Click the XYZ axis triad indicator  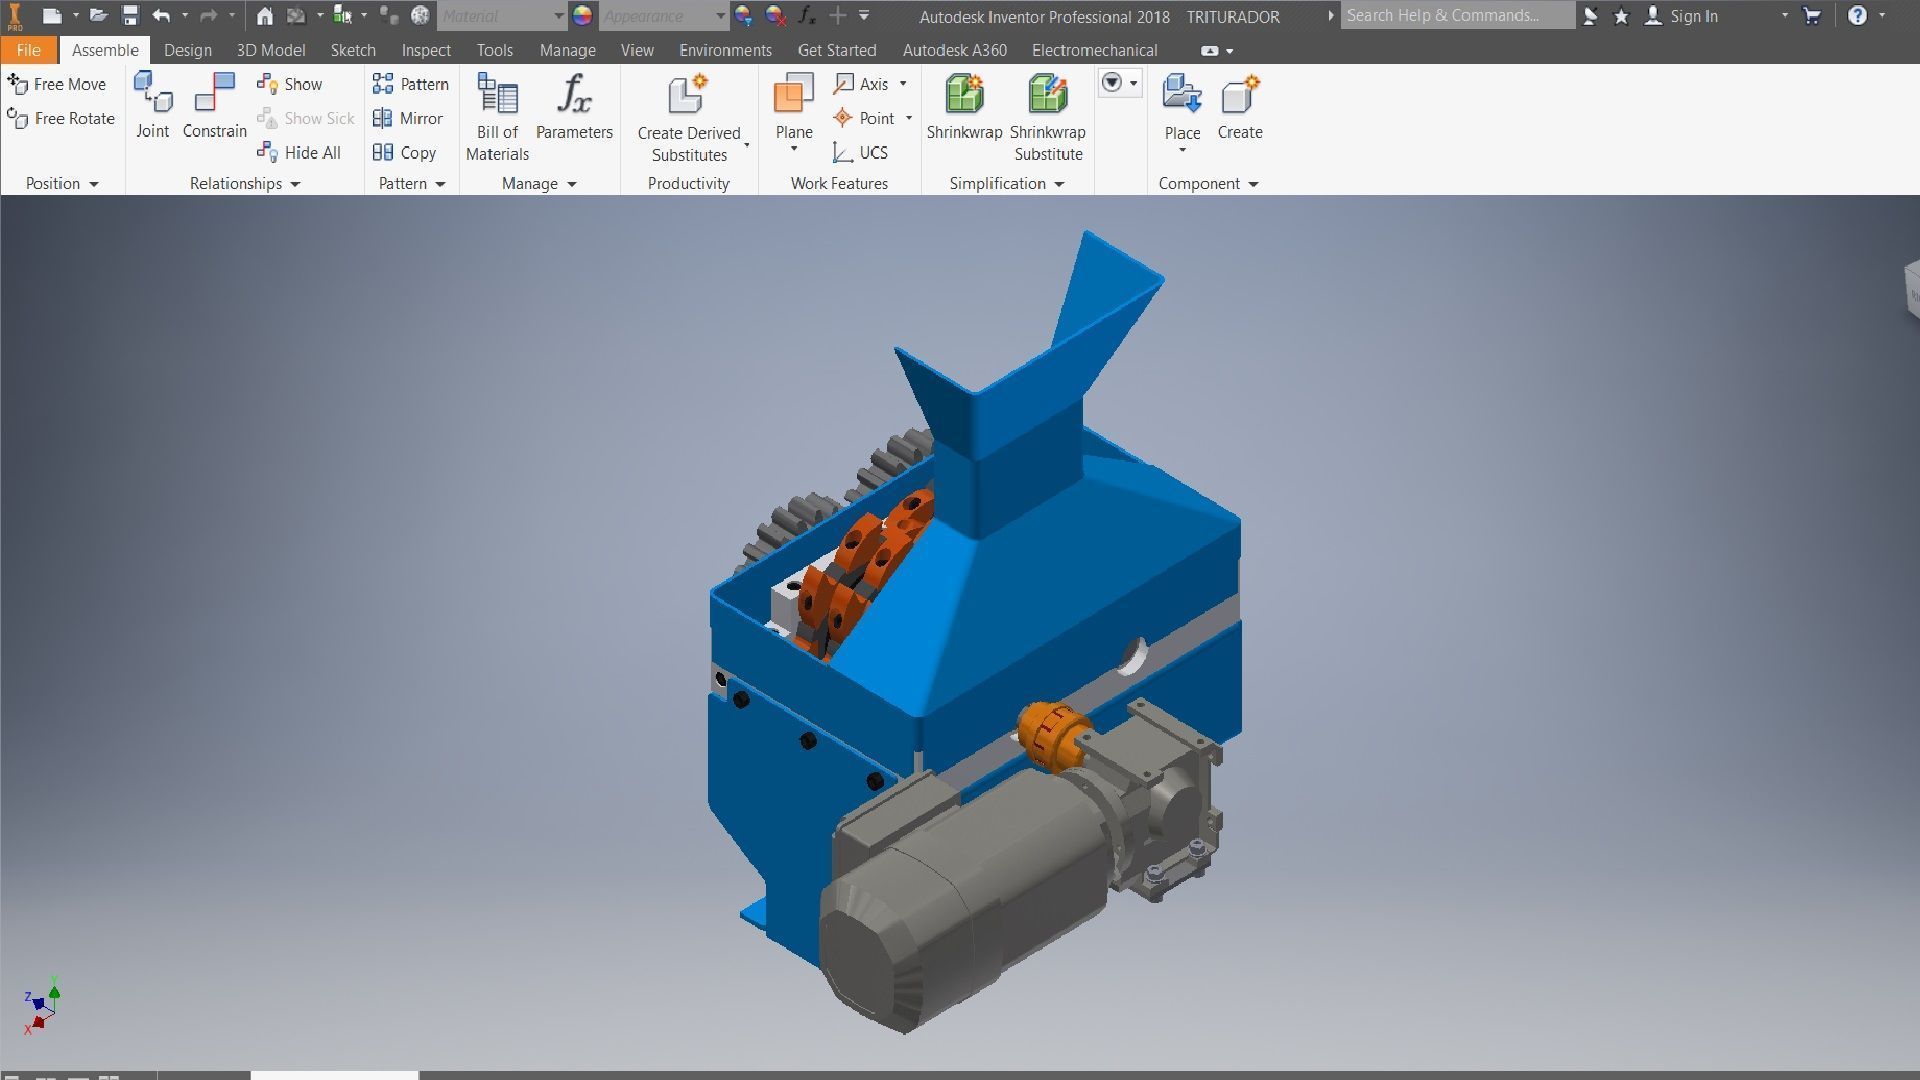(x=41, y=1005)
